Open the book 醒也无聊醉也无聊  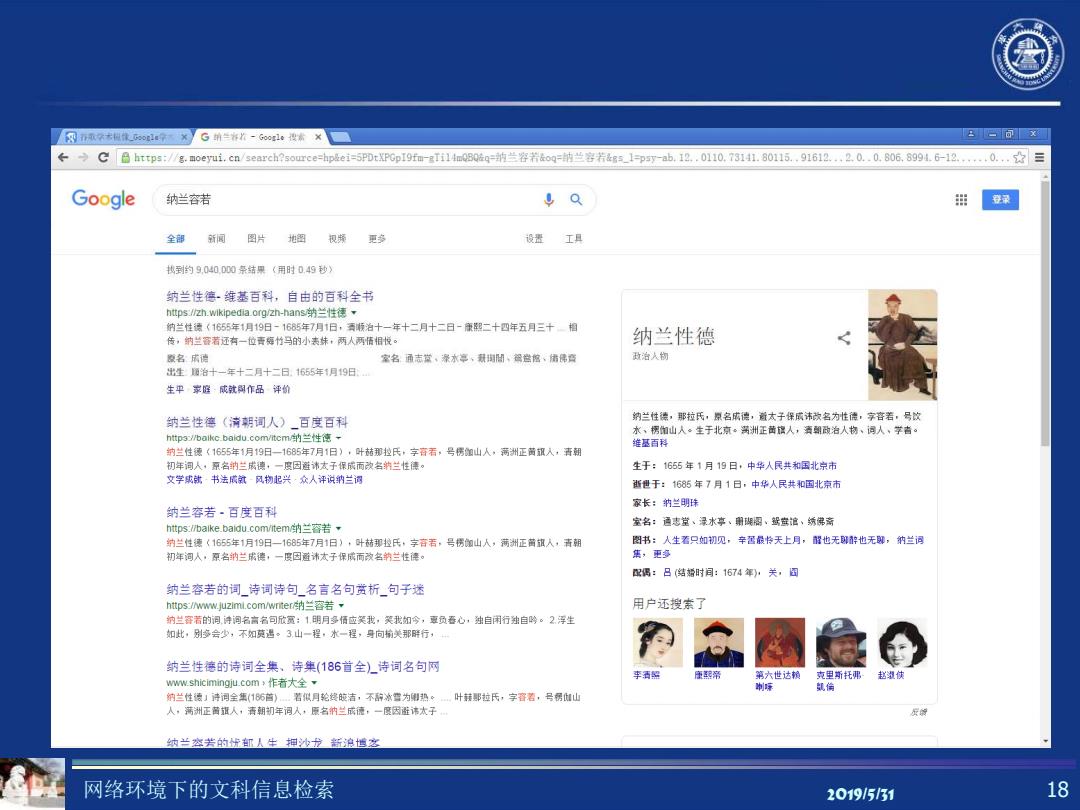click(x=851, y=540)
